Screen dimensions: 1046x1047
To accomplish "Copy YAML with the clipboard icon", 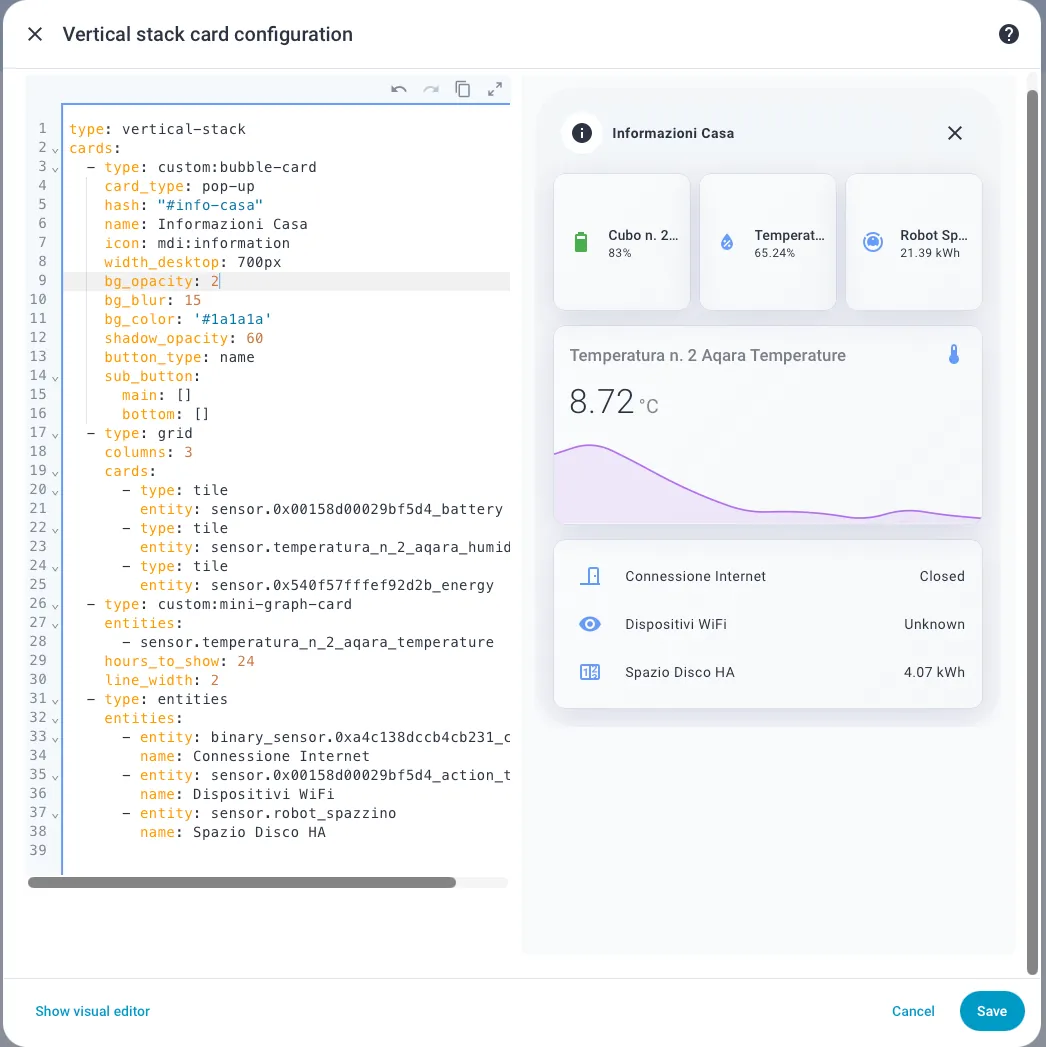I will (x=463, y=89).
